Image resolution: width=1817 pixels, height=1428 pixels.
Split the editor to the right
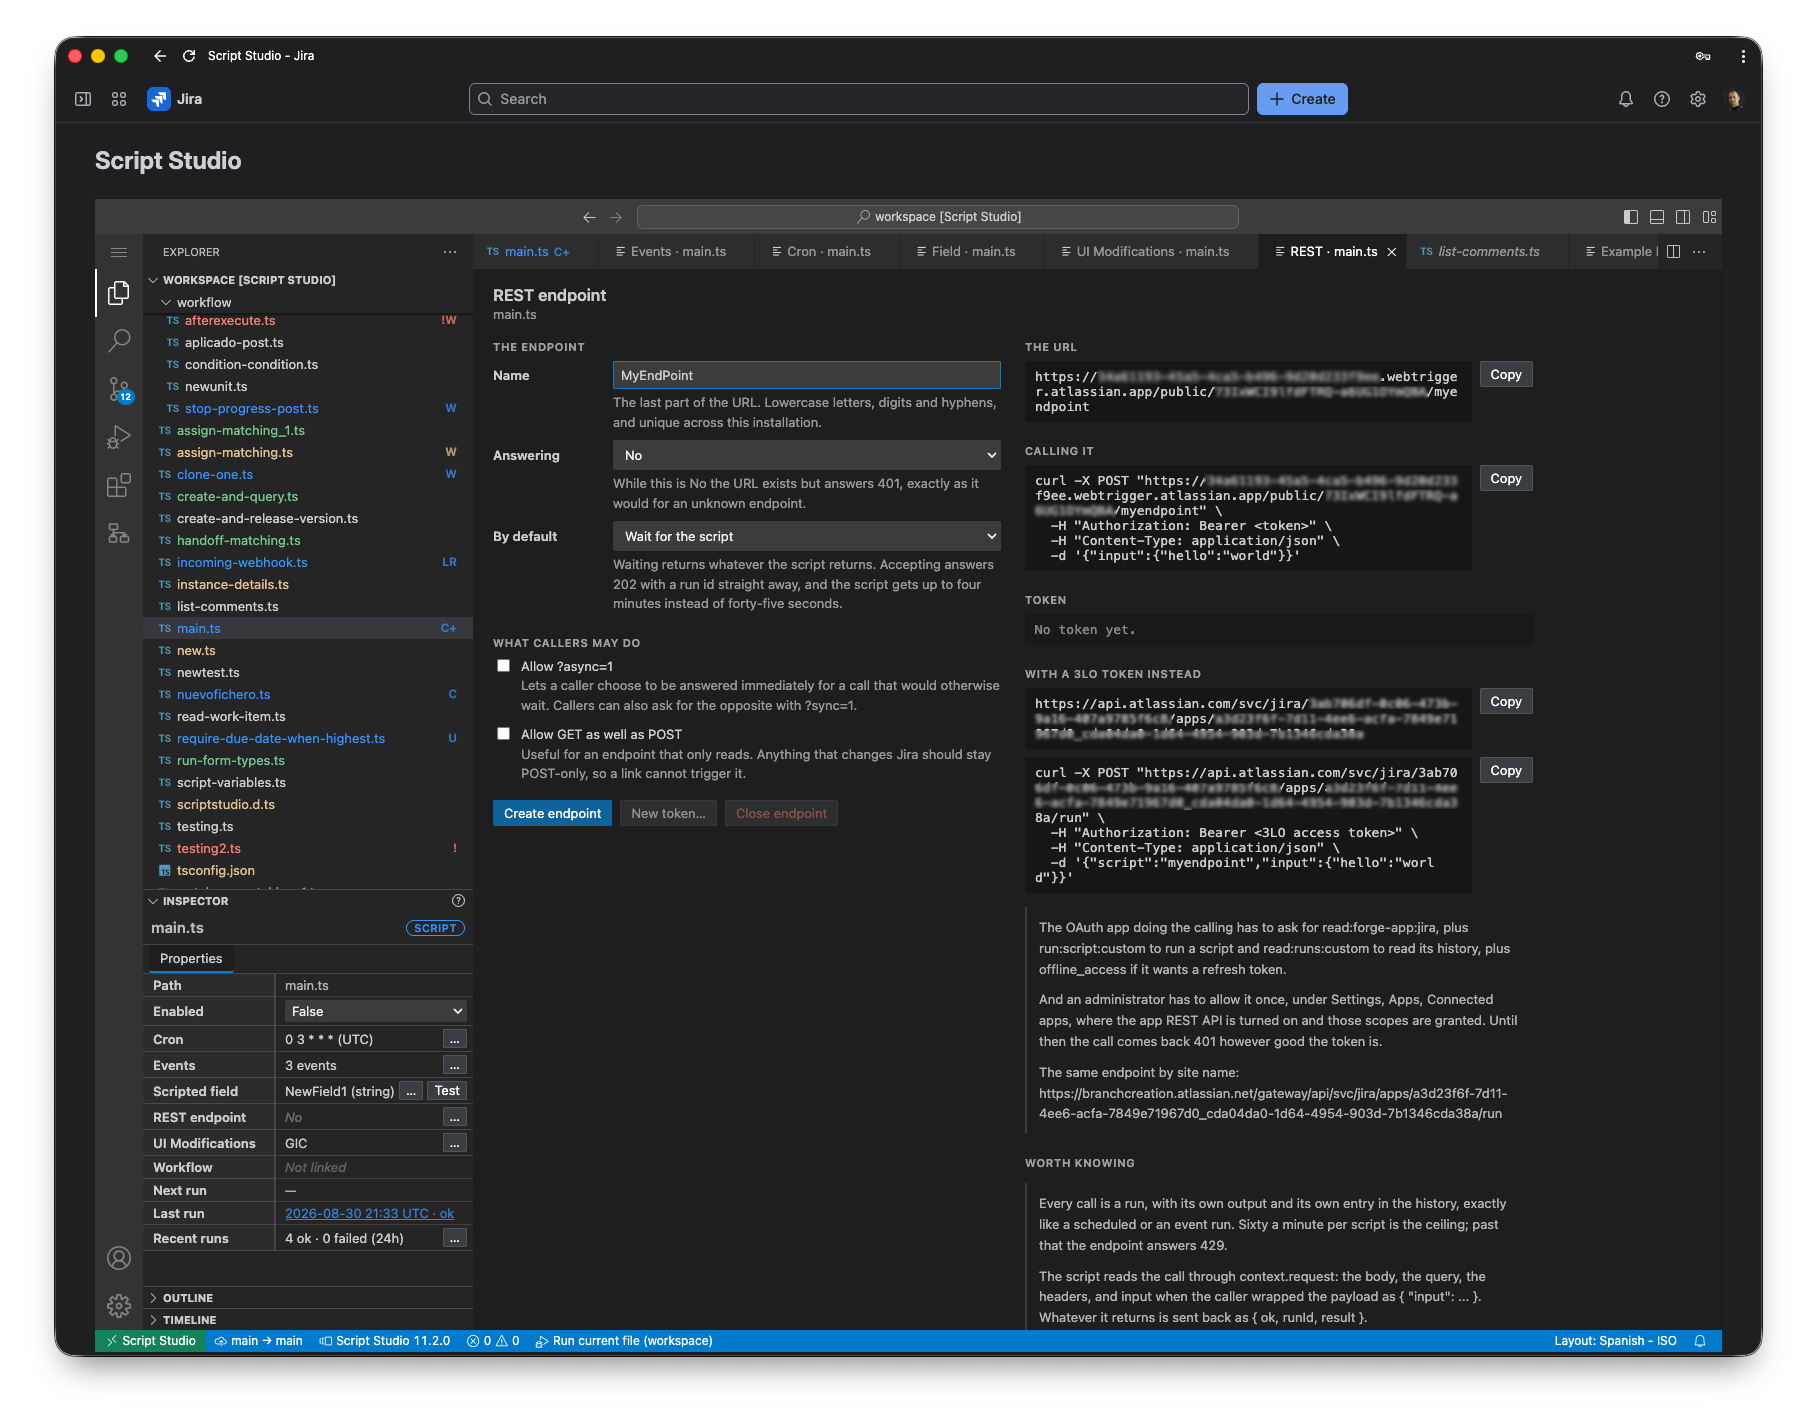click(1674, 252)
